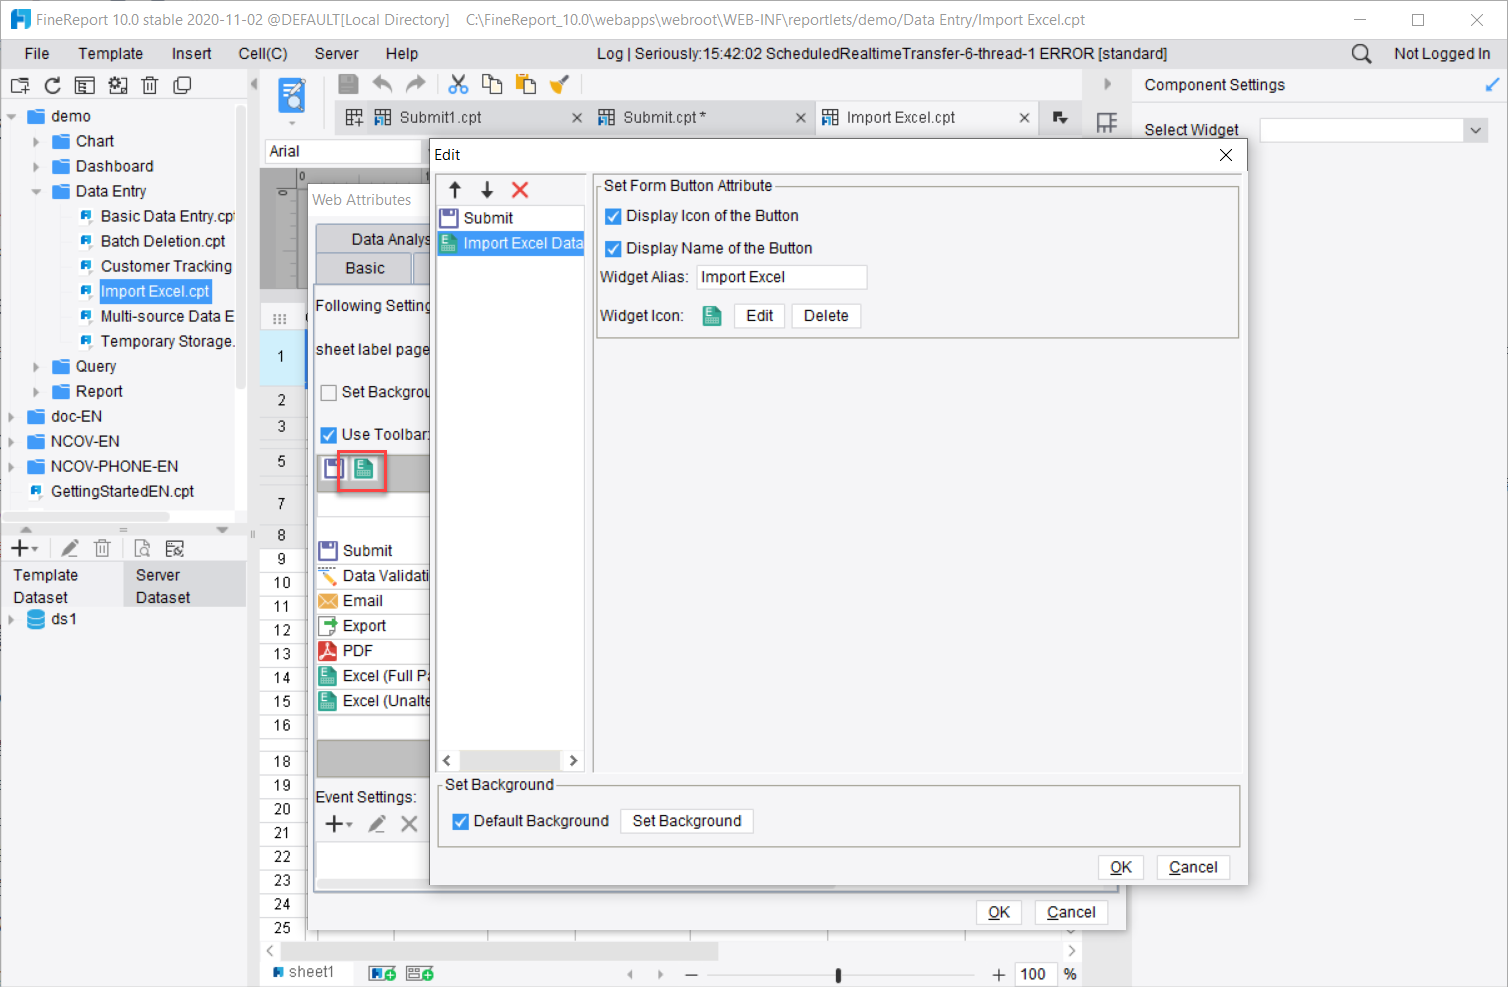
Task: Click the trash icon in dataset panel
Action: pyautogui.click(x=102, y=548)
